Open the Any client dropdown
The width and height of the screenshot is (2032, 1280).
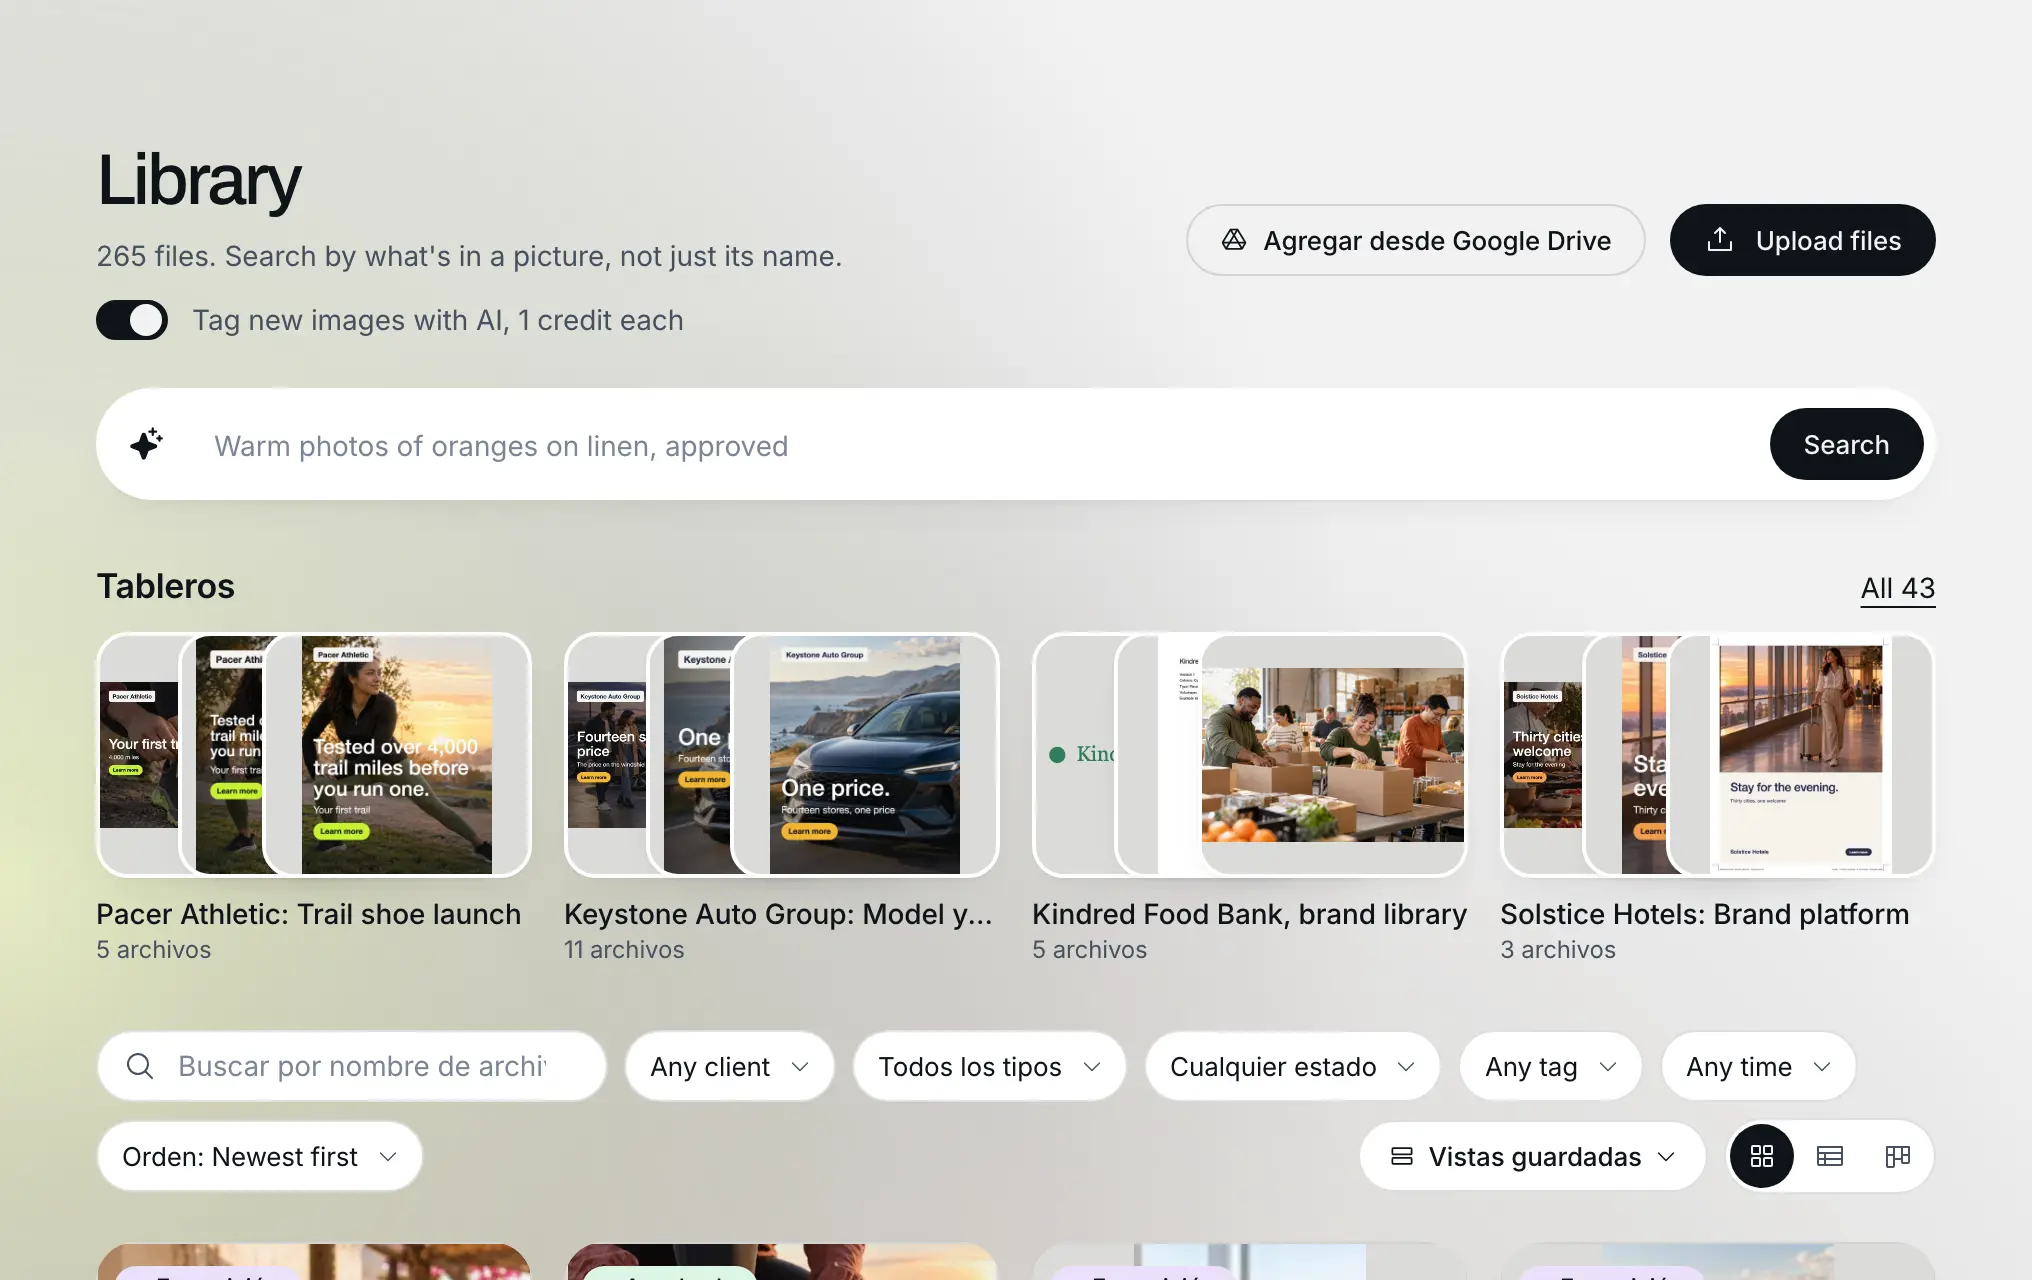pyautogui.click(x=730, y=1066)
